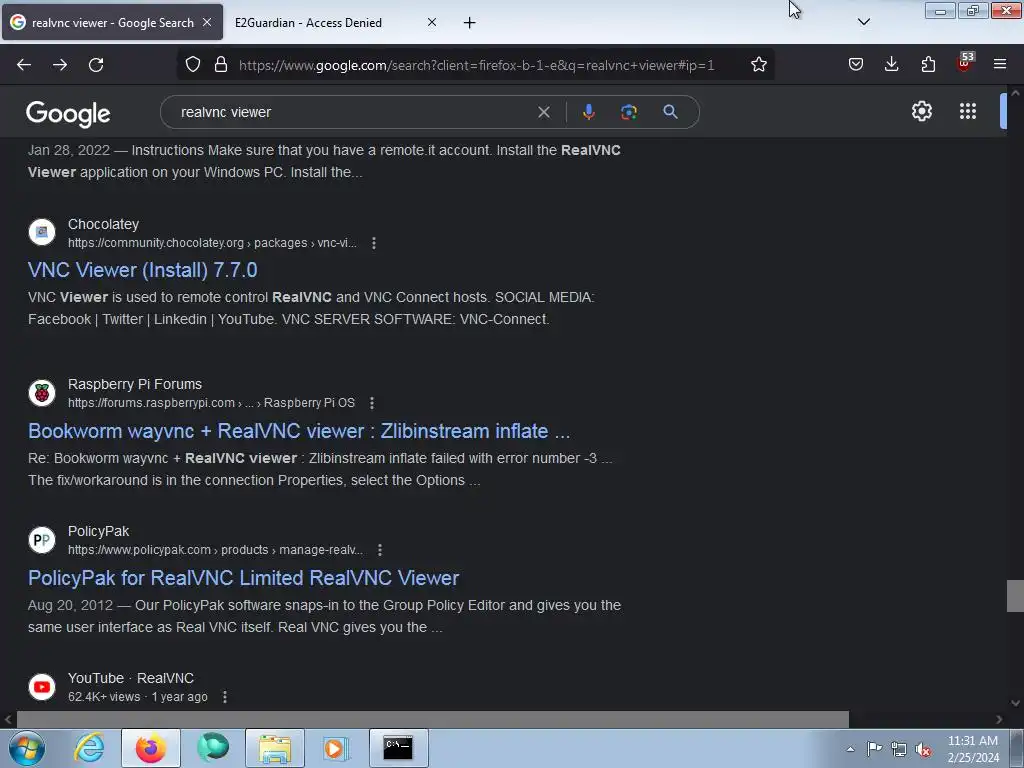
Task: Open VNC Viewer (Install) 7.7.0 link
Action: 142,270
